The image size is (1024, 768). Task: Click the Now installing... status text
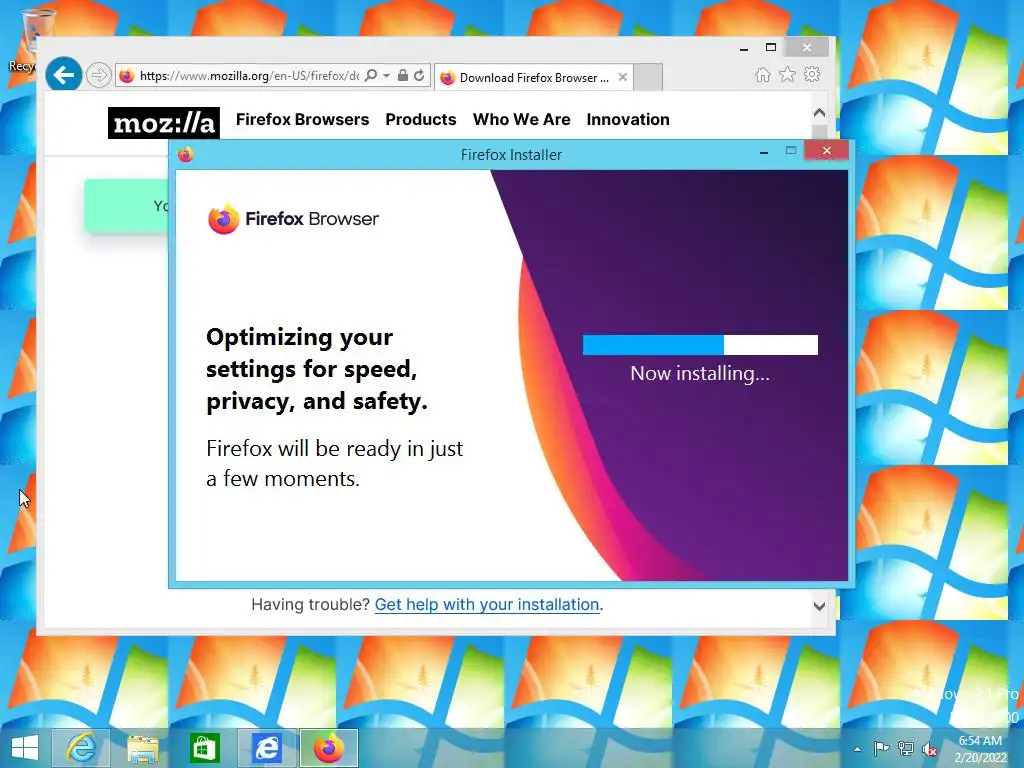(x=700, y=373)
